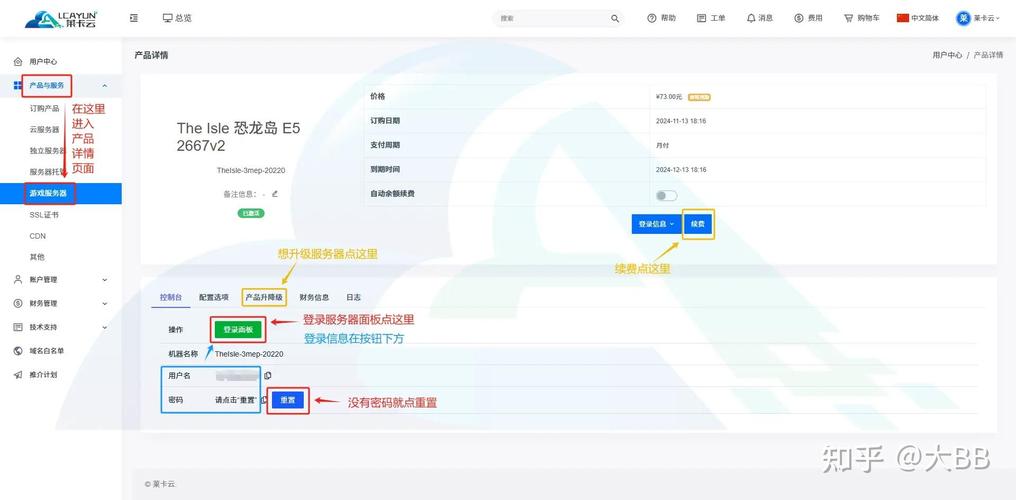The height and width of the screenshot is (500, 1016).
Task: Copy the 密码 with the copy icon
Action: point(264,400)
